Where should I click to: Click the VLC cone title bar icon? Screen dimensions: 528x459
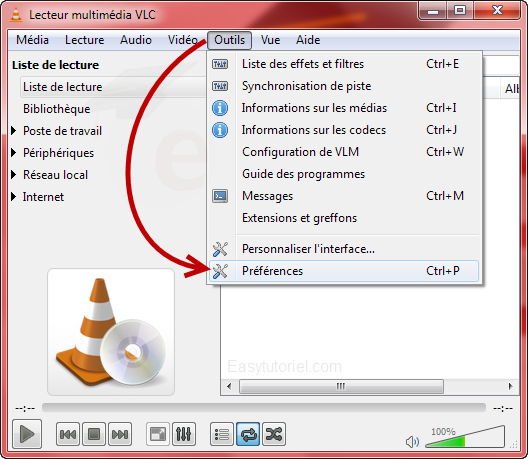pyautogui.click(x=15, y=14)
